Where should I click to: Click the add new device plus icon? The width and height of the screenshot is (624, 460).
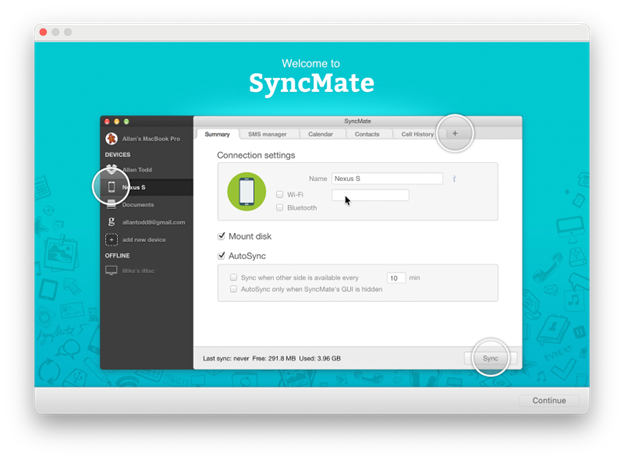click(111, 240)
